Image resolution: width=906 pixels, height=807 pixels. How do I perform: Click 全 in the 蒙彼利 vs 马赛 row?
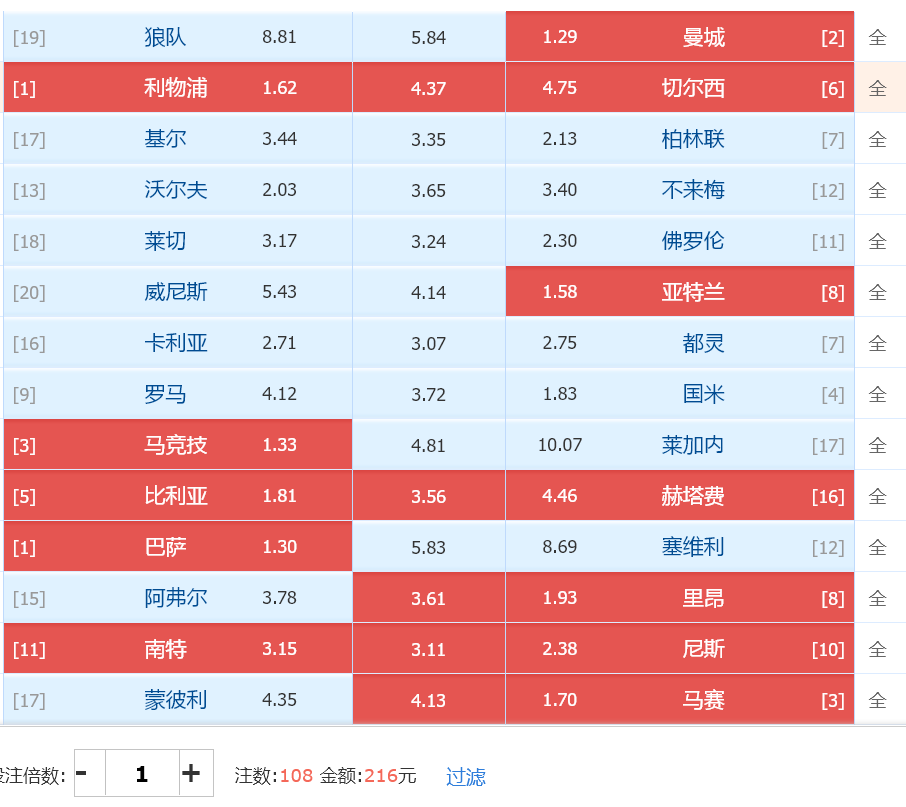click(877, 700)
